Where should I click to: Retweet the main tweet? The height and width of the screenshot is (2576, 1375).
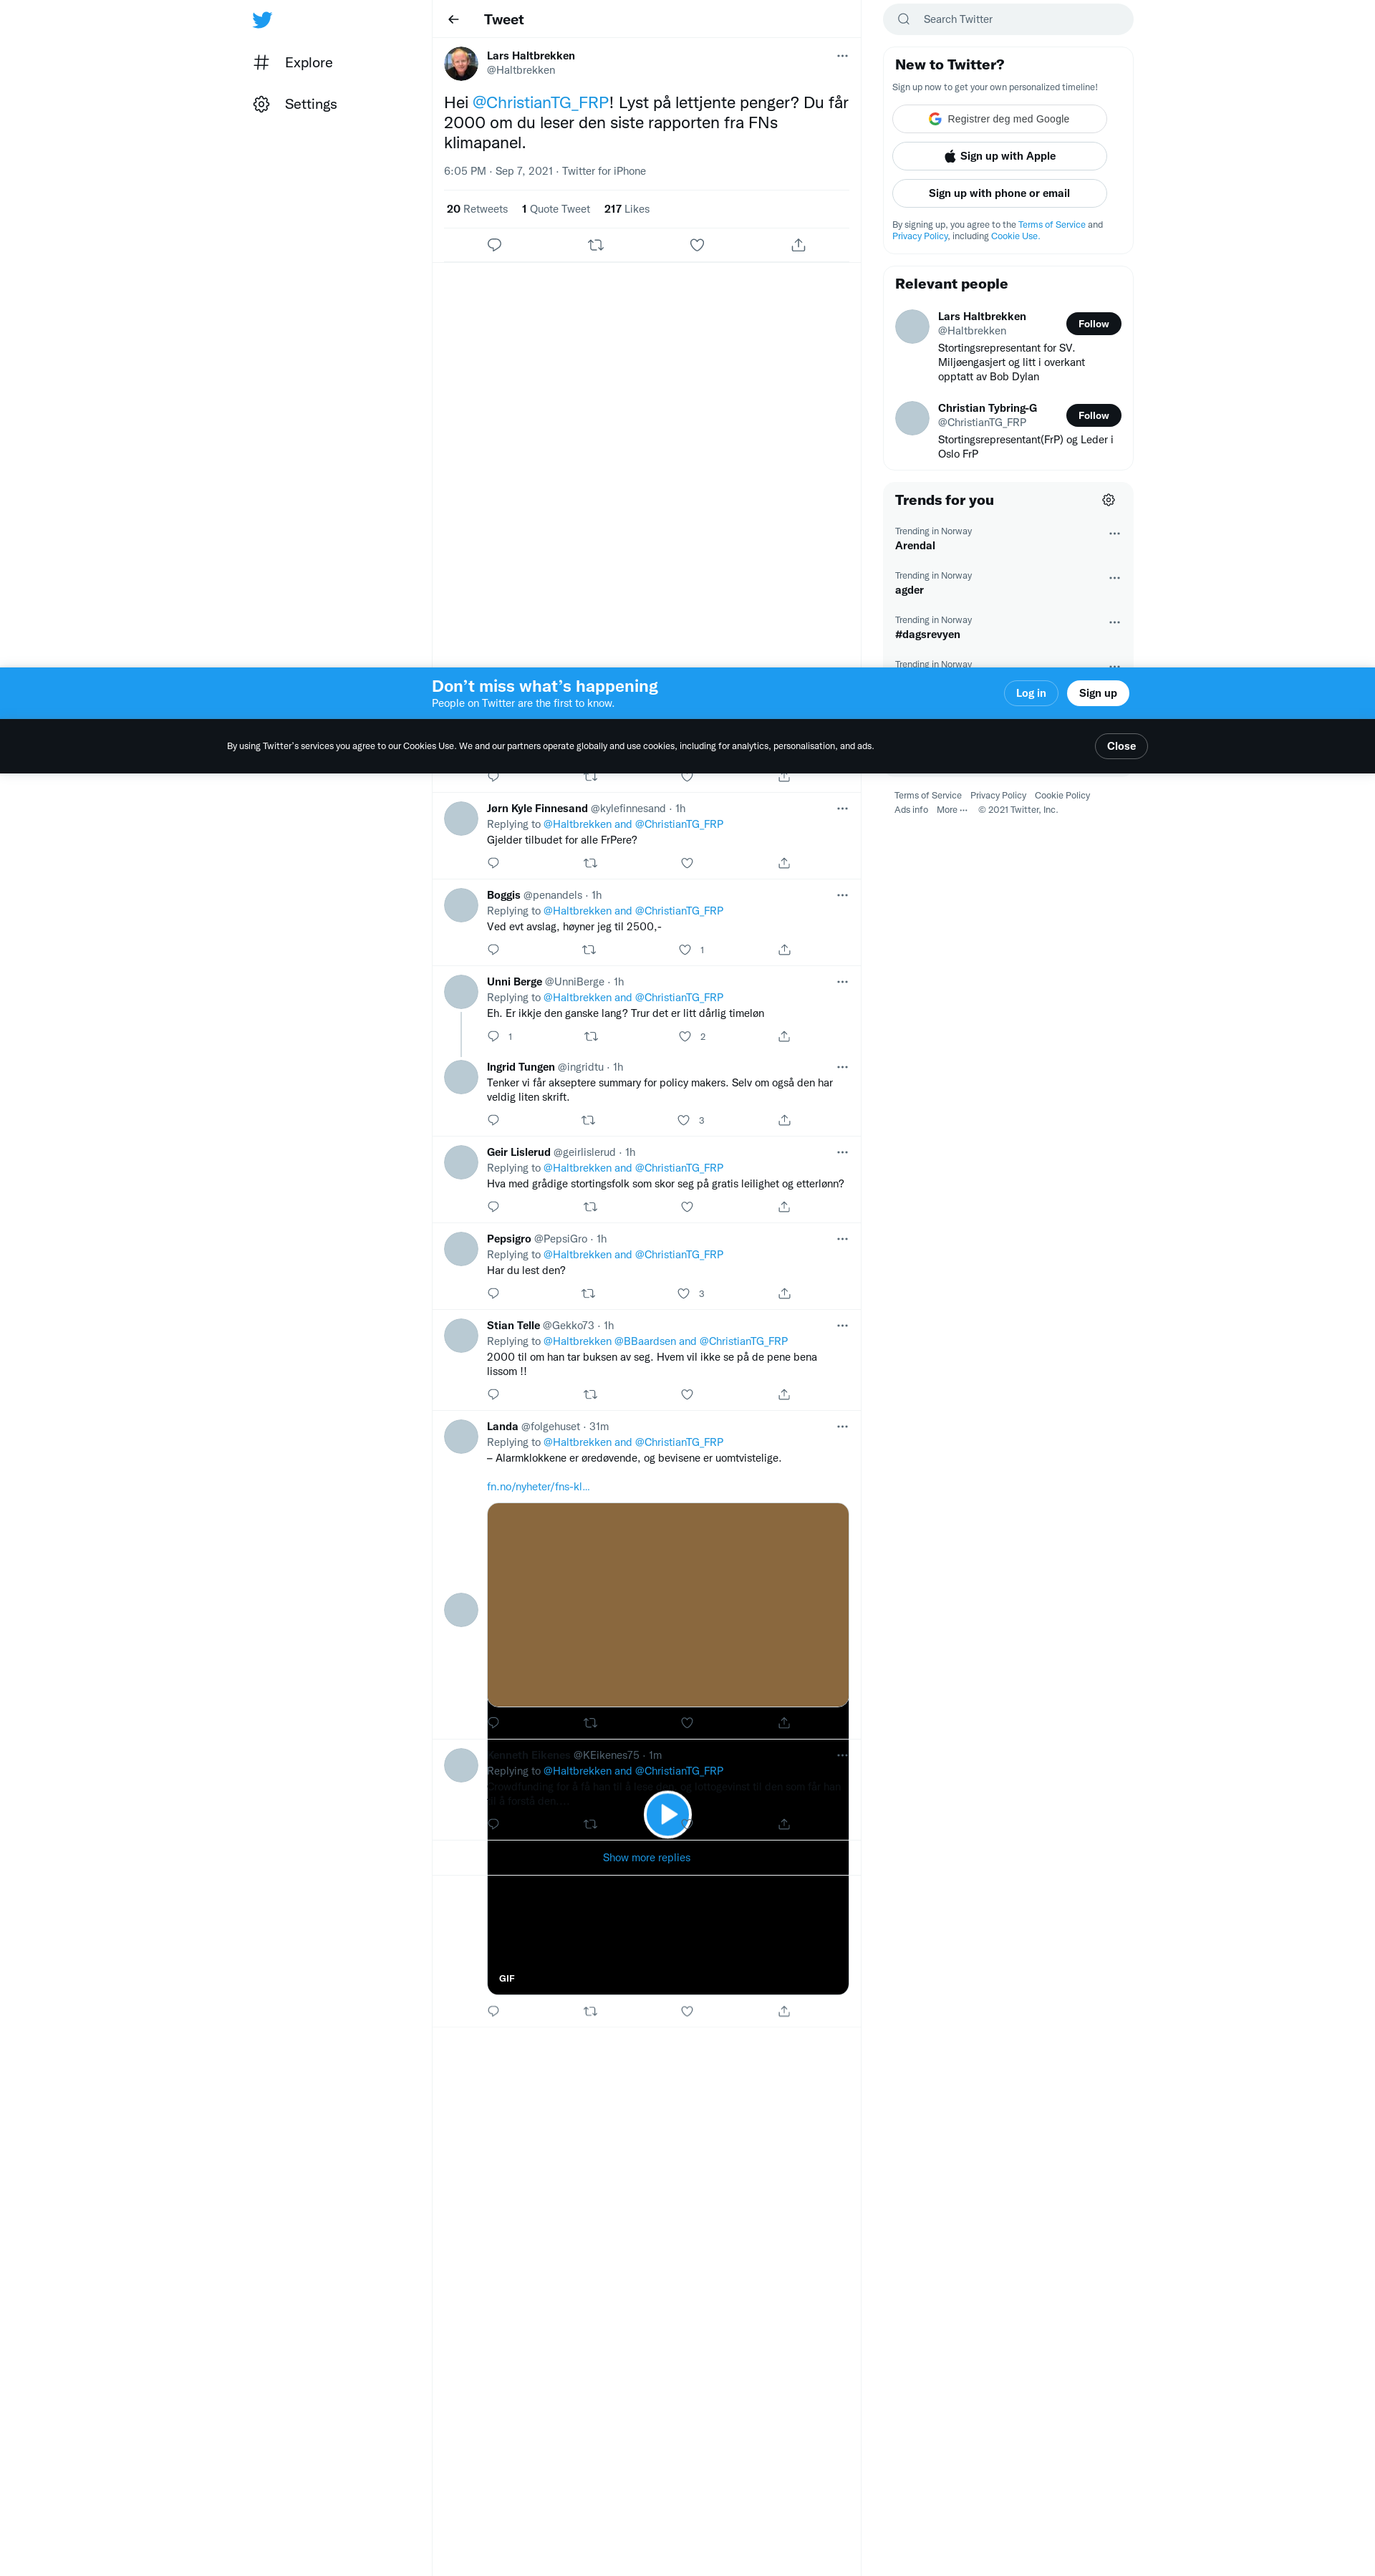coord(596,245)
